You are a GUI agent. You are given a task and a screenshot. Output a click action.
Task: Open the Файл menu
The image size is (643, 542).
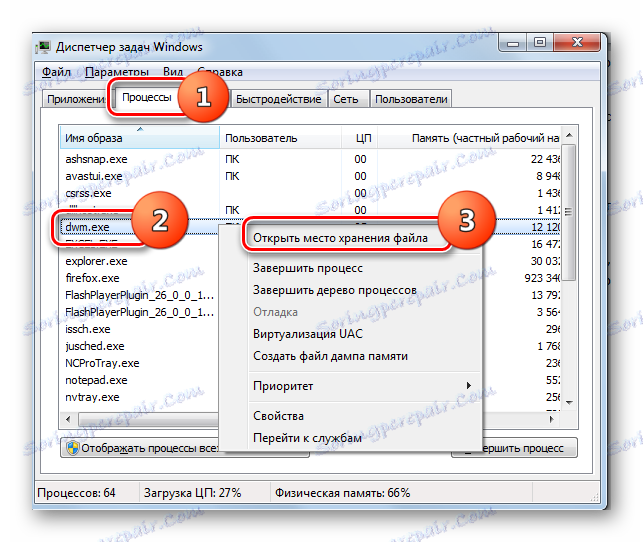tap(56, 72)
